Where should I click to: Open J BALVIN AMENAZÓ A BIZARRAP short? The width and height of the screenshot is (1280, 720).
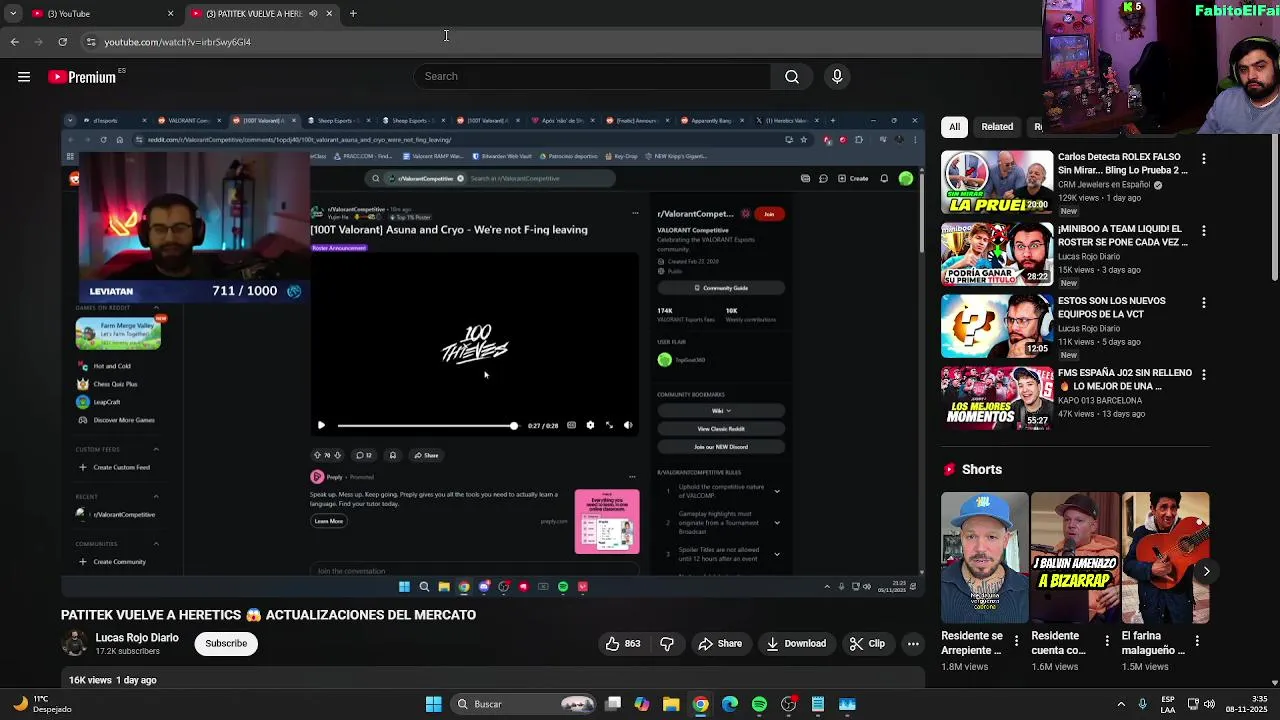[x=1075, y=558]
